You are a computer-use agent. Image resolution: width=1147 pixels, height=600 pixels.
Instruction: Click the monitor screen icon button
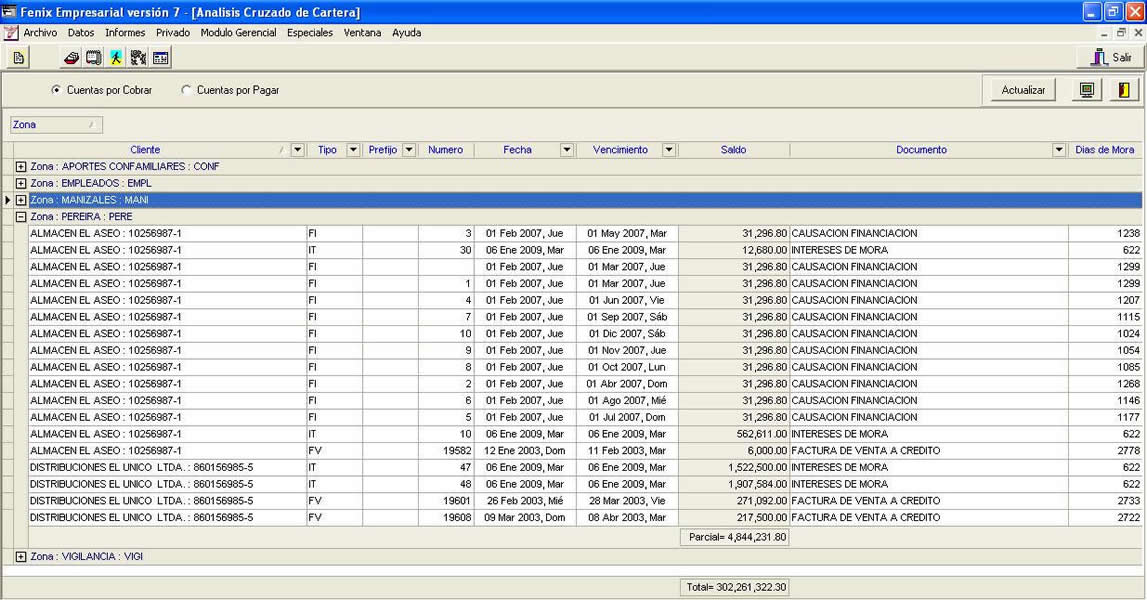coord(1087,90)
